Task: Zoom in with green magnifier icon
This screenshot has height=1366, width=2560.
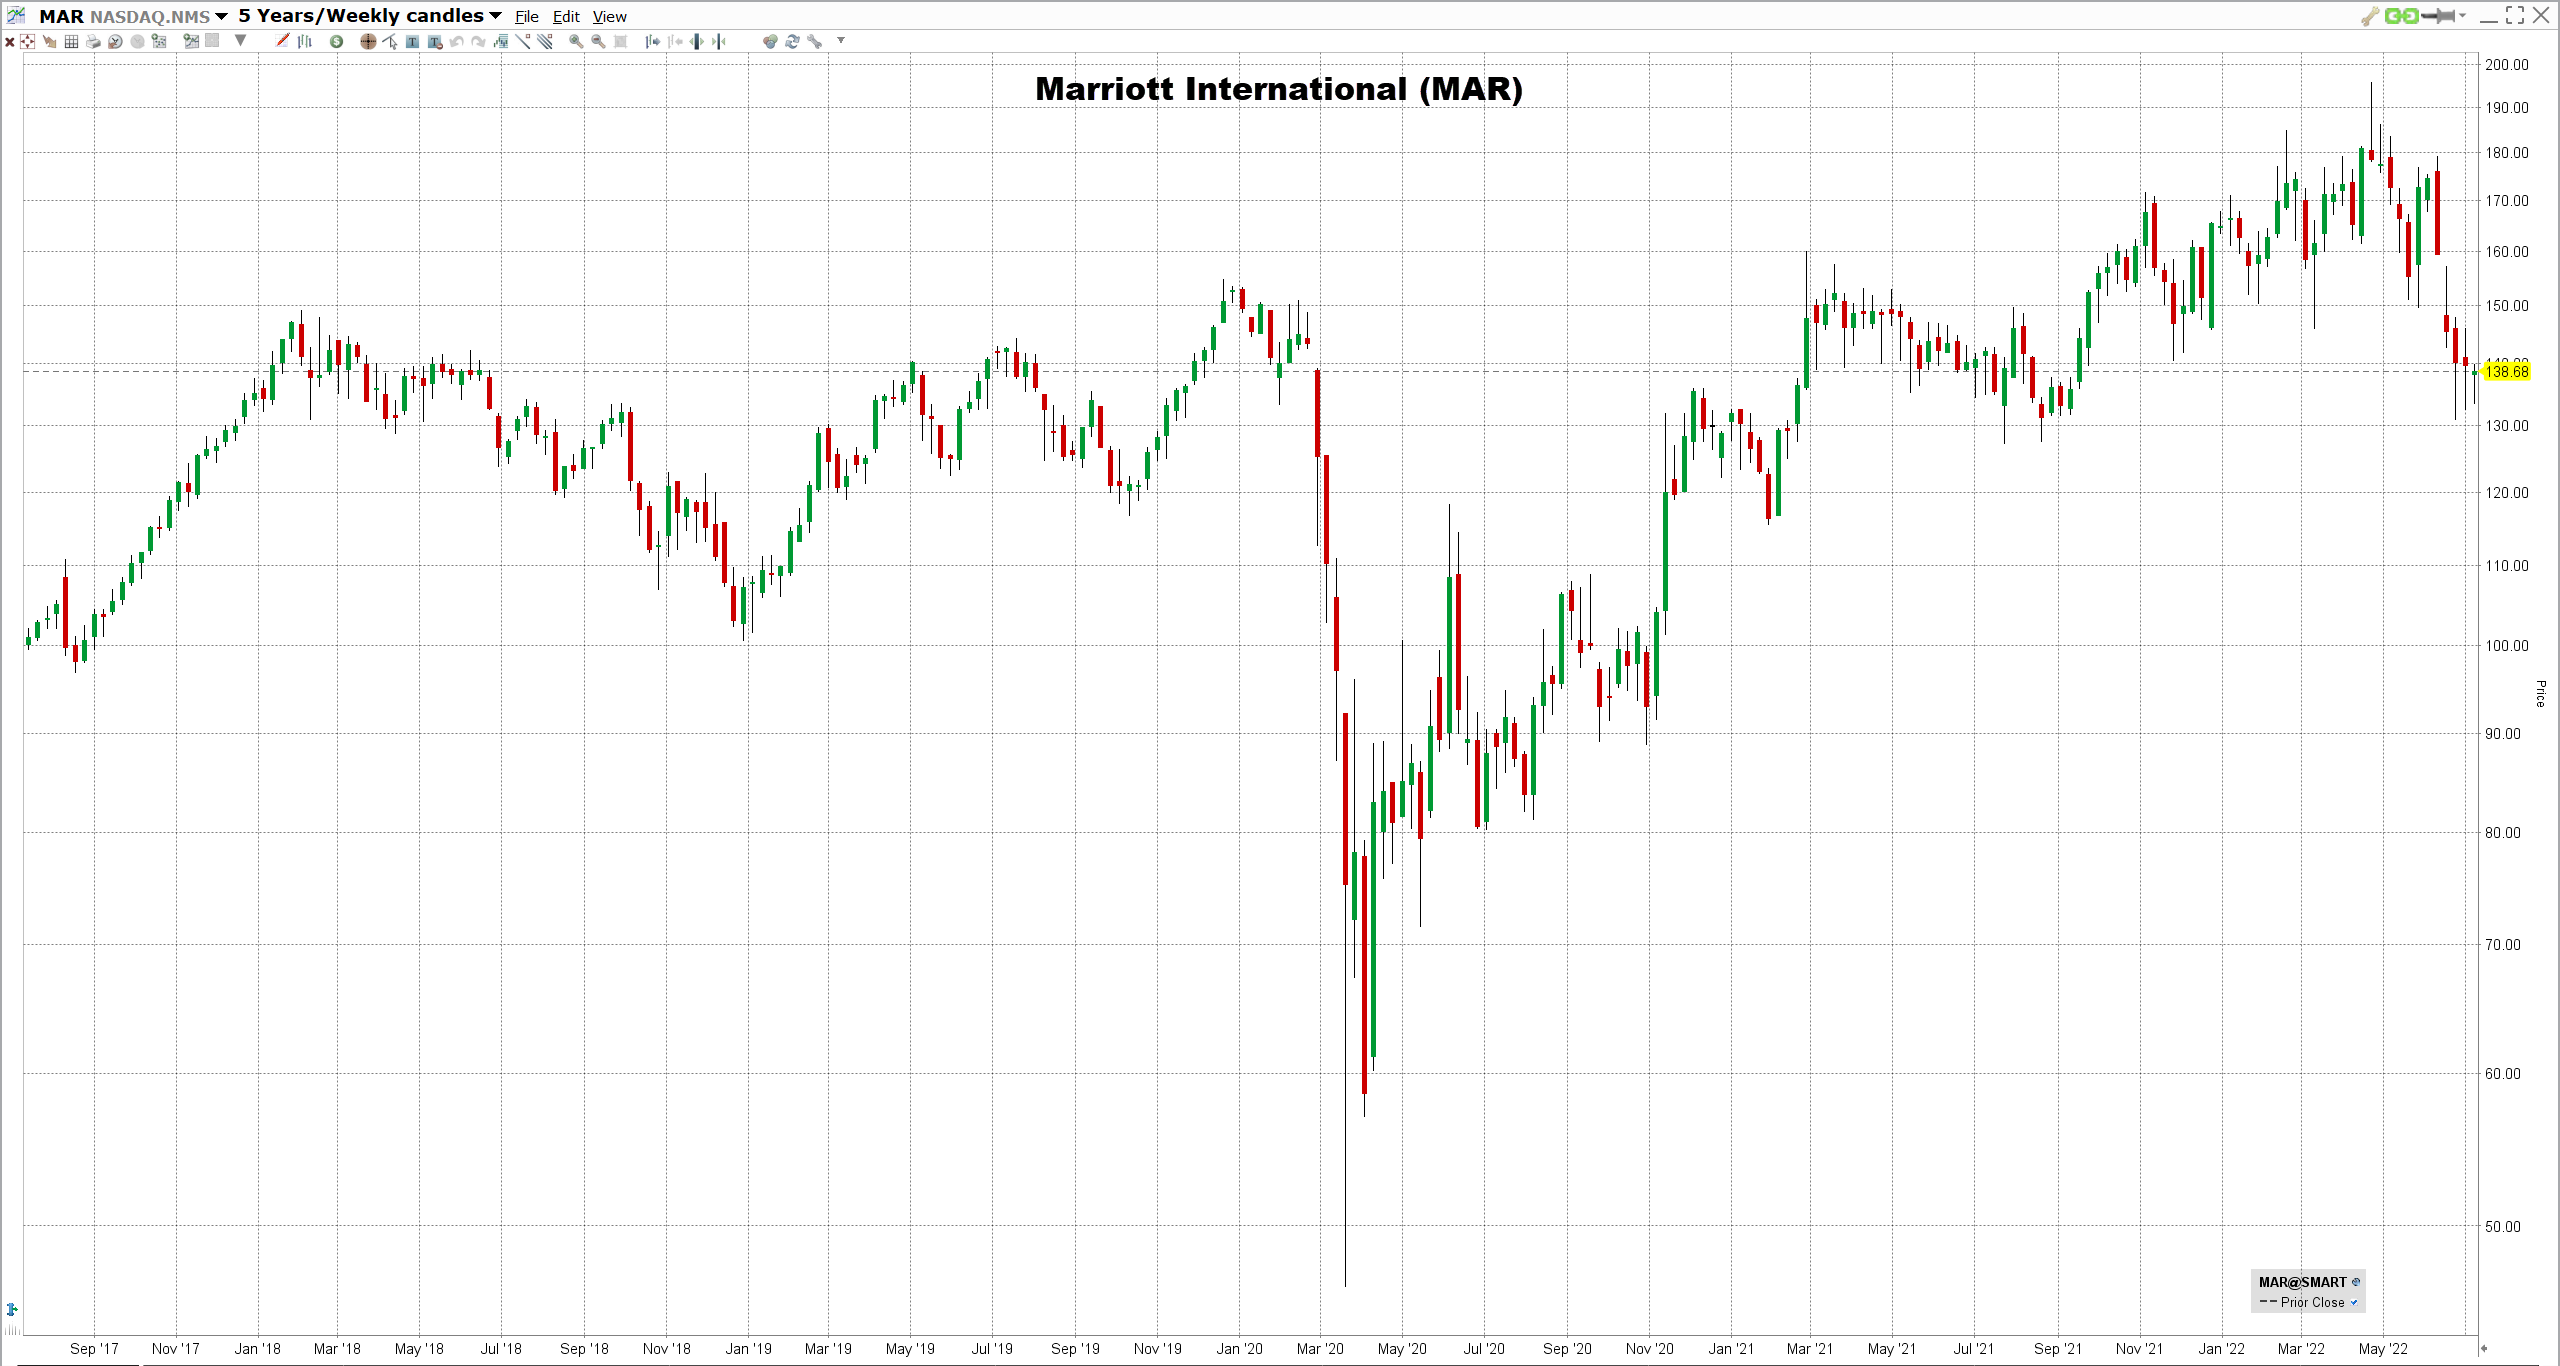Action: coord(576,41)
